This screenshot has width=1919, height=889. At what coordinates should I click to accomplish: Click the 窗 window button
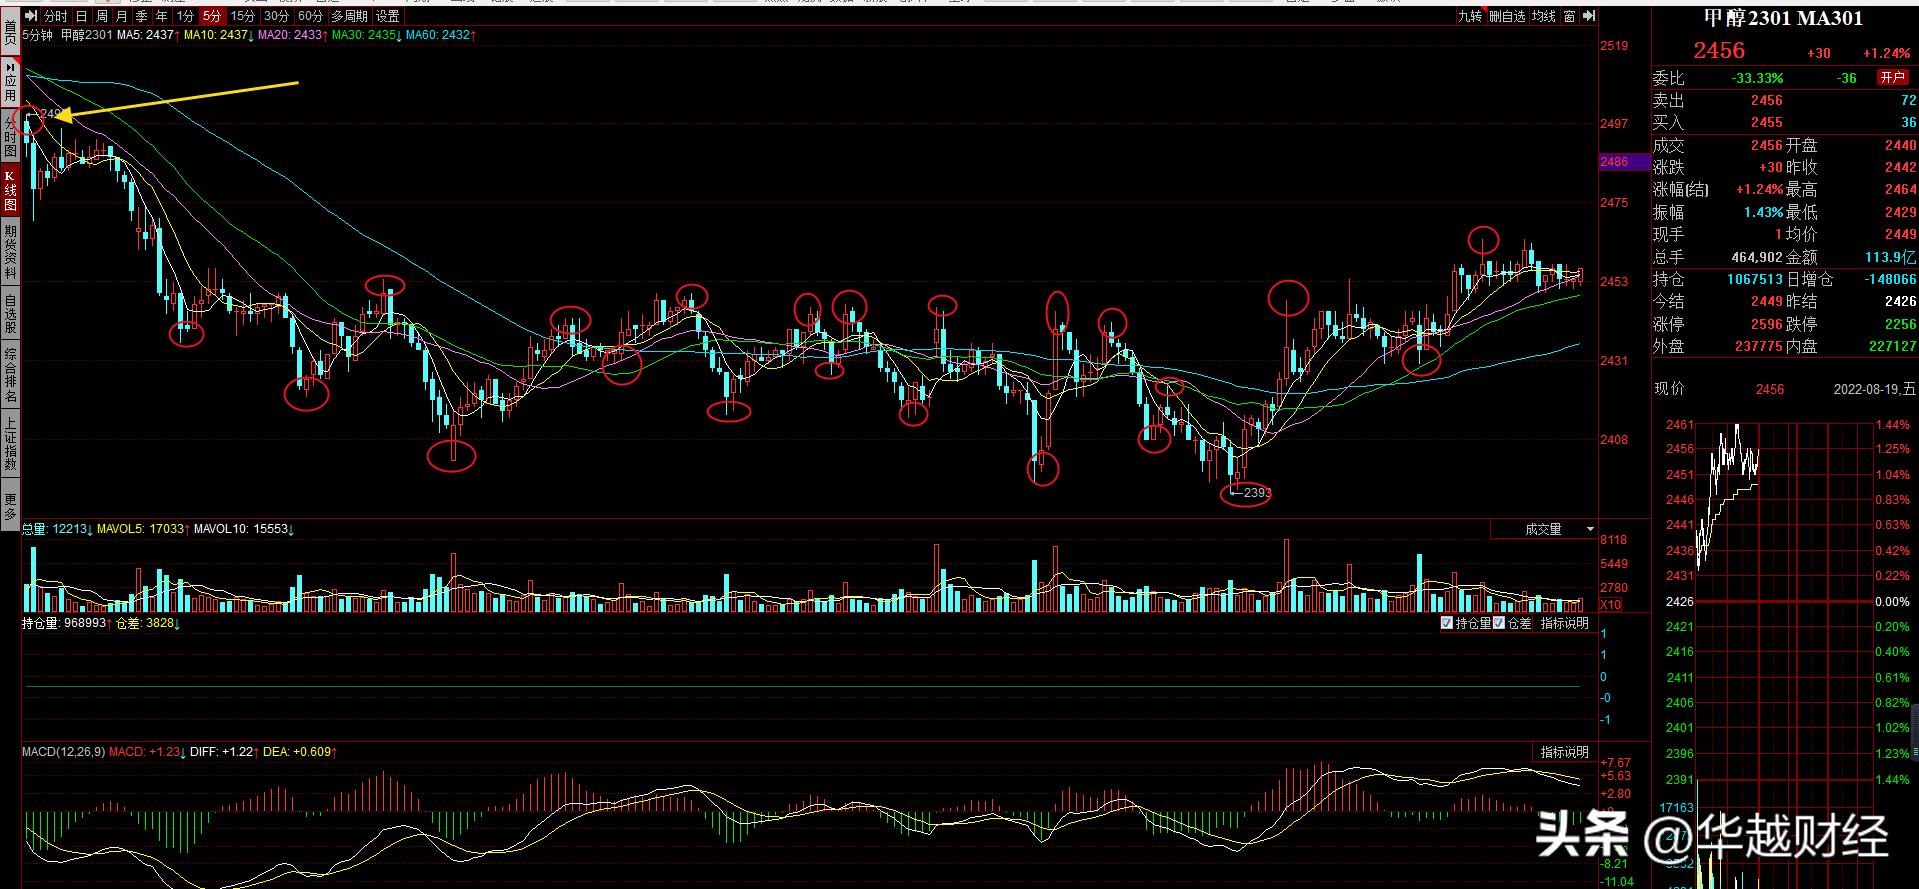tap(1570, 16)
